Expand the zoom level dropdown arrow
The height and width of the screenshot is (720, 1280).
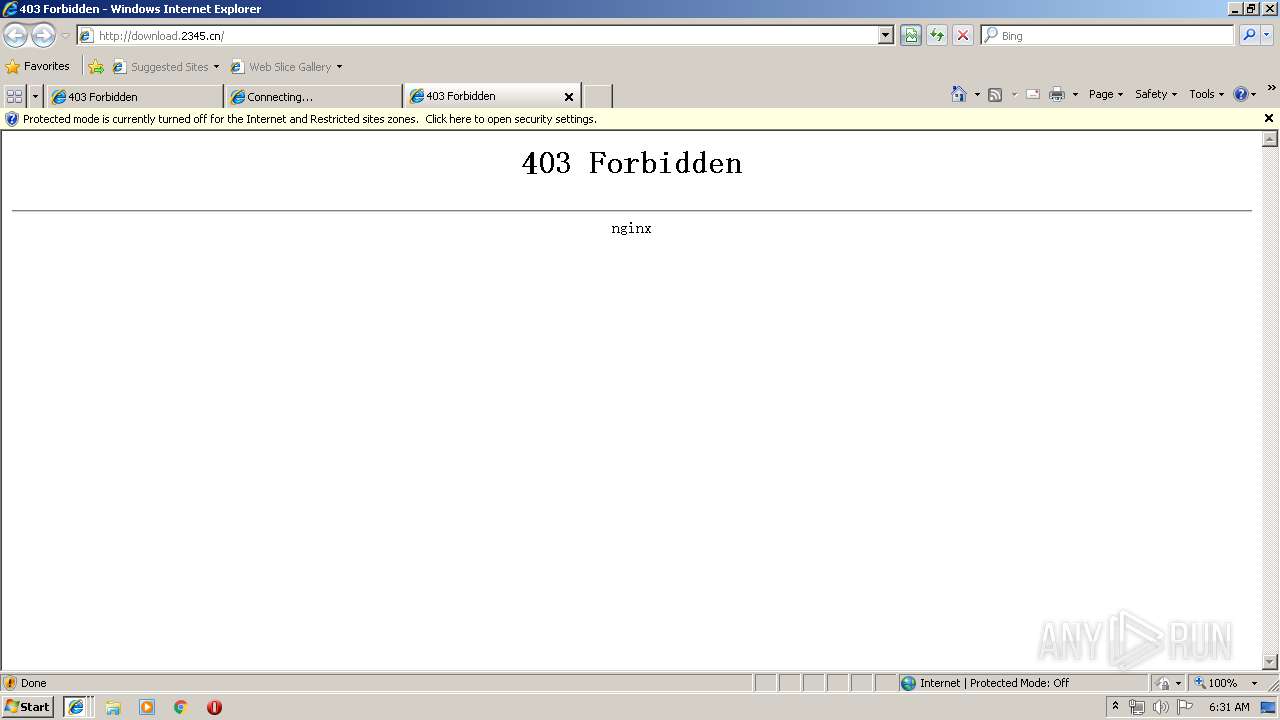tap(1254, 683)
